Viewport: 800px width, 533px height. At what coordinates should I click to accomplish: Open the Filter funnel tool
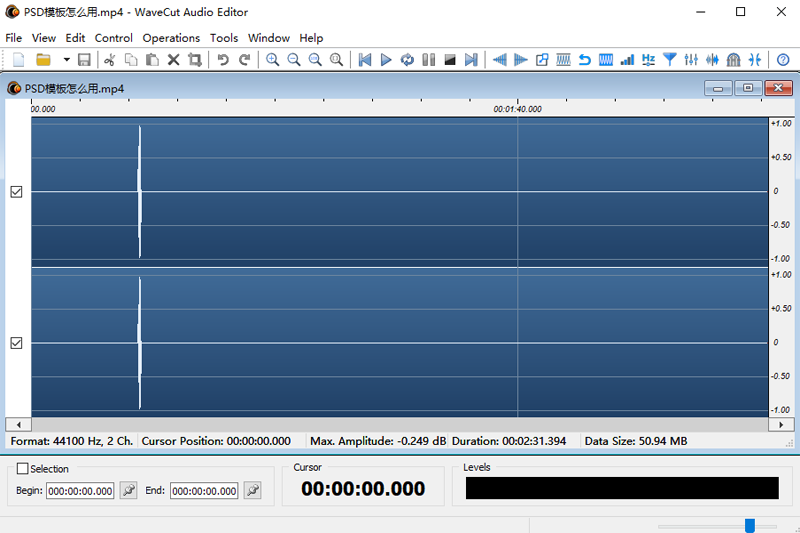tap(670, 60)
